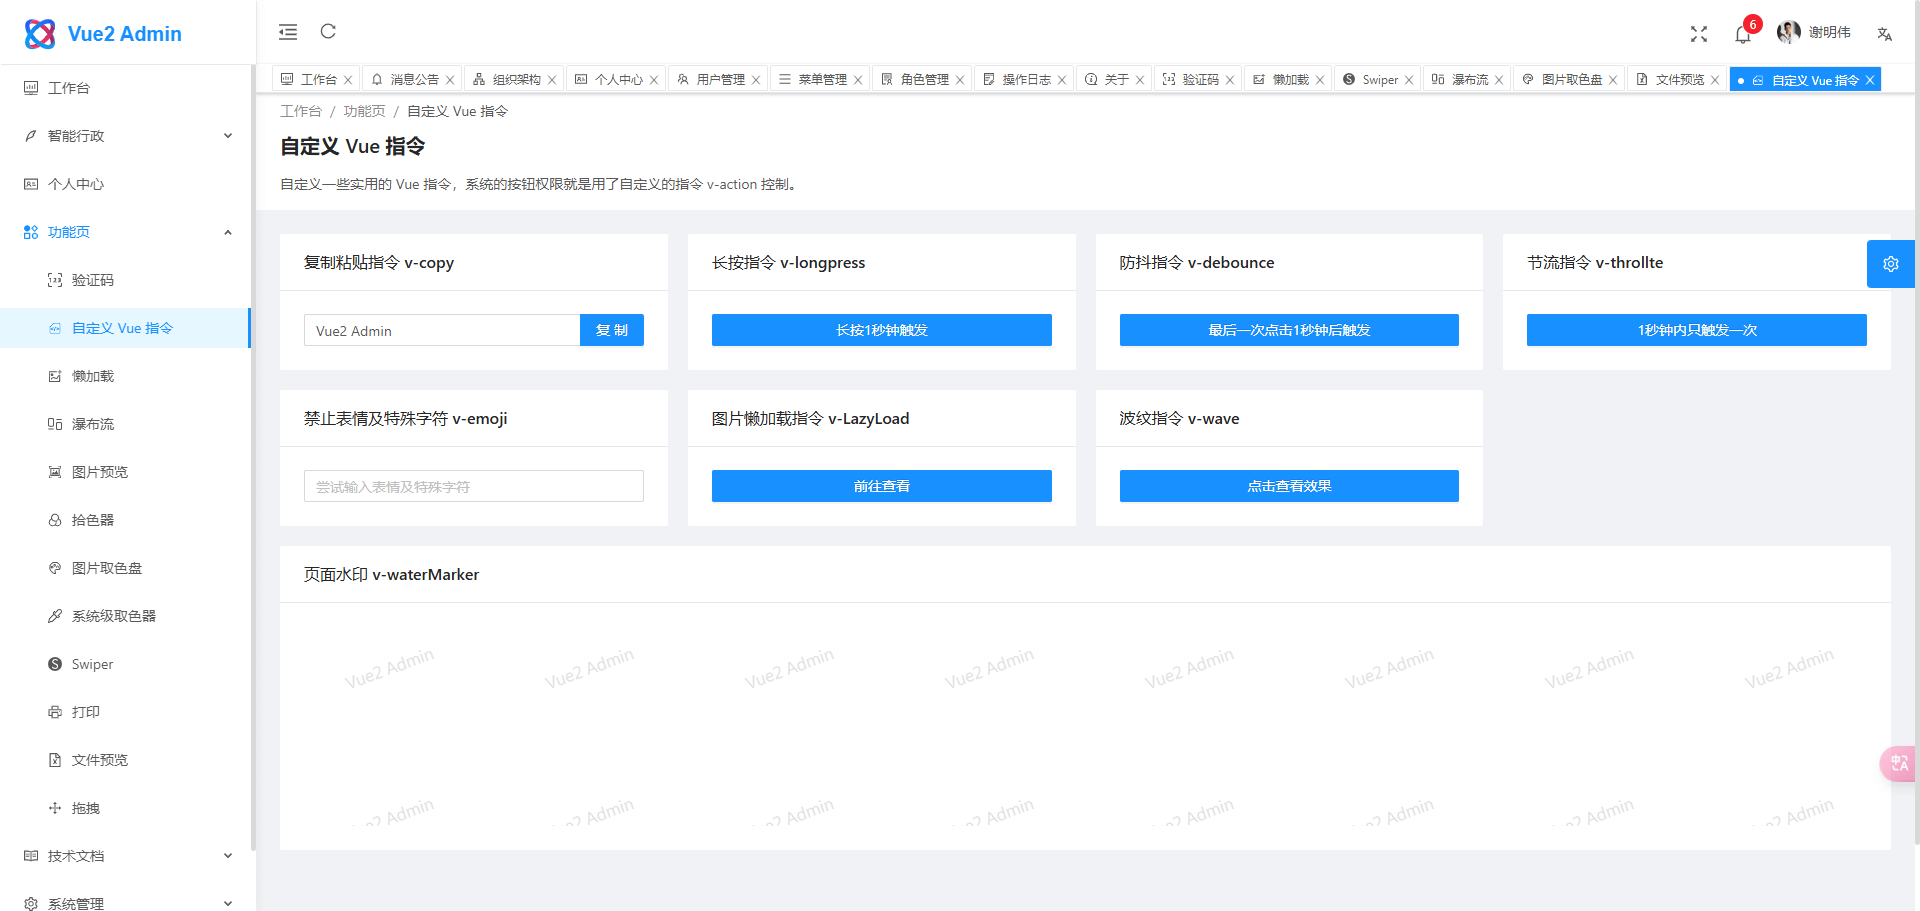Open the blue settings gear drawer
The width and height of the screenshot is (1920, 911).
pyautogui.click(x=1891, y=264)
